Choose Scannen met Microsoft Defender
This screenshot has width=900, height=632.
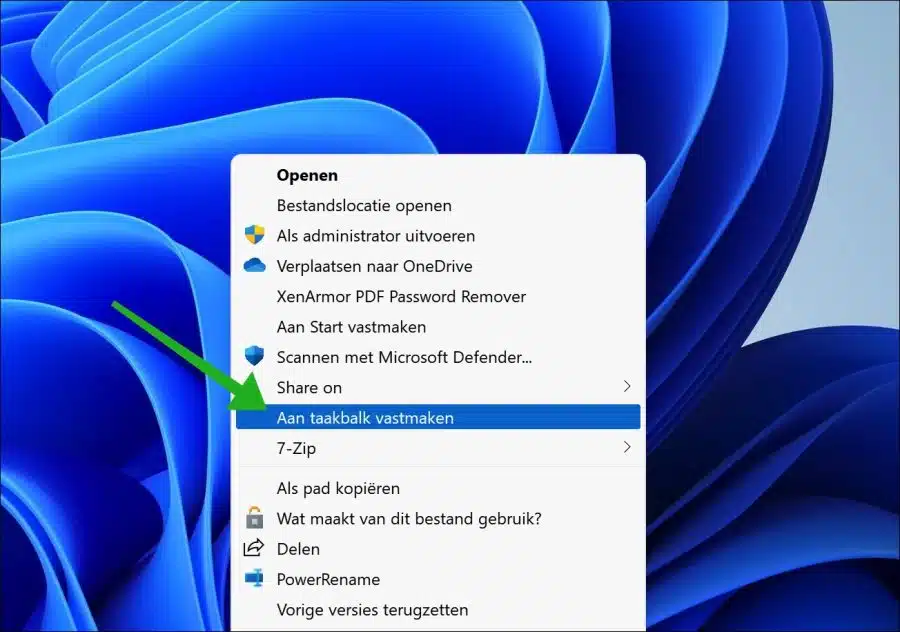pyautogui.click(x=438, y=358)
